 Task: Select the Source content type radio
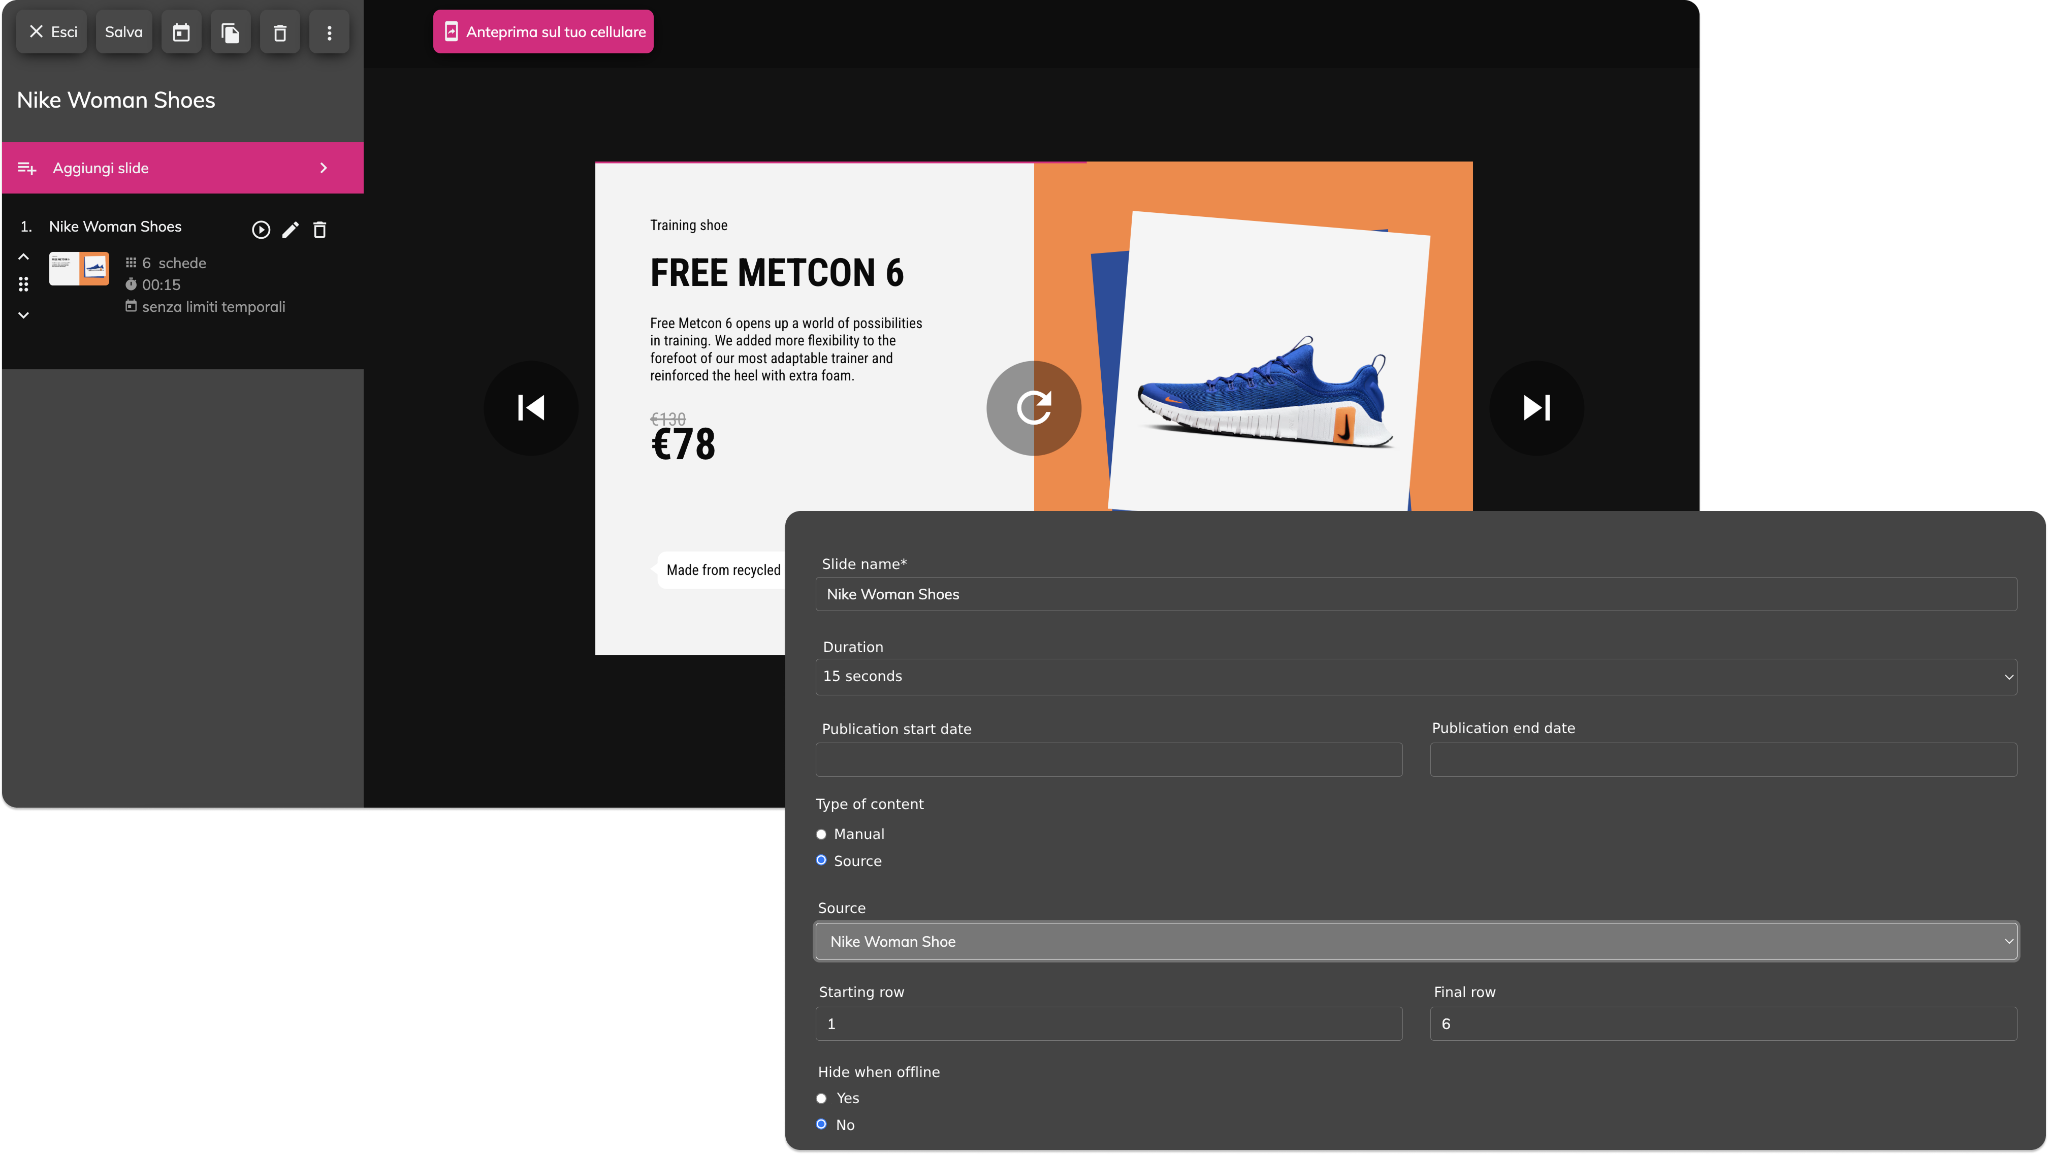pos(821,860)
